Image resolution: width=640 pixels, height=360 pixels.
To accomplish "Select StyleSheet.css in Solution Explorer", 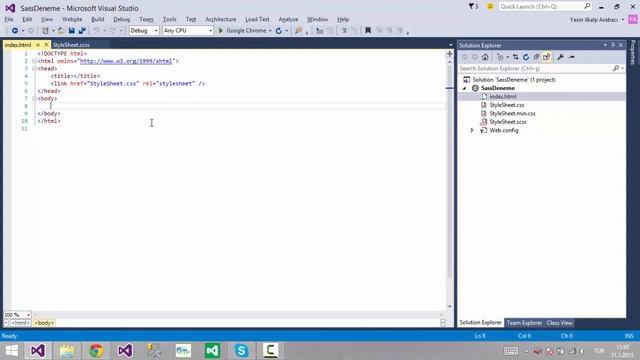I will point(507,105).
